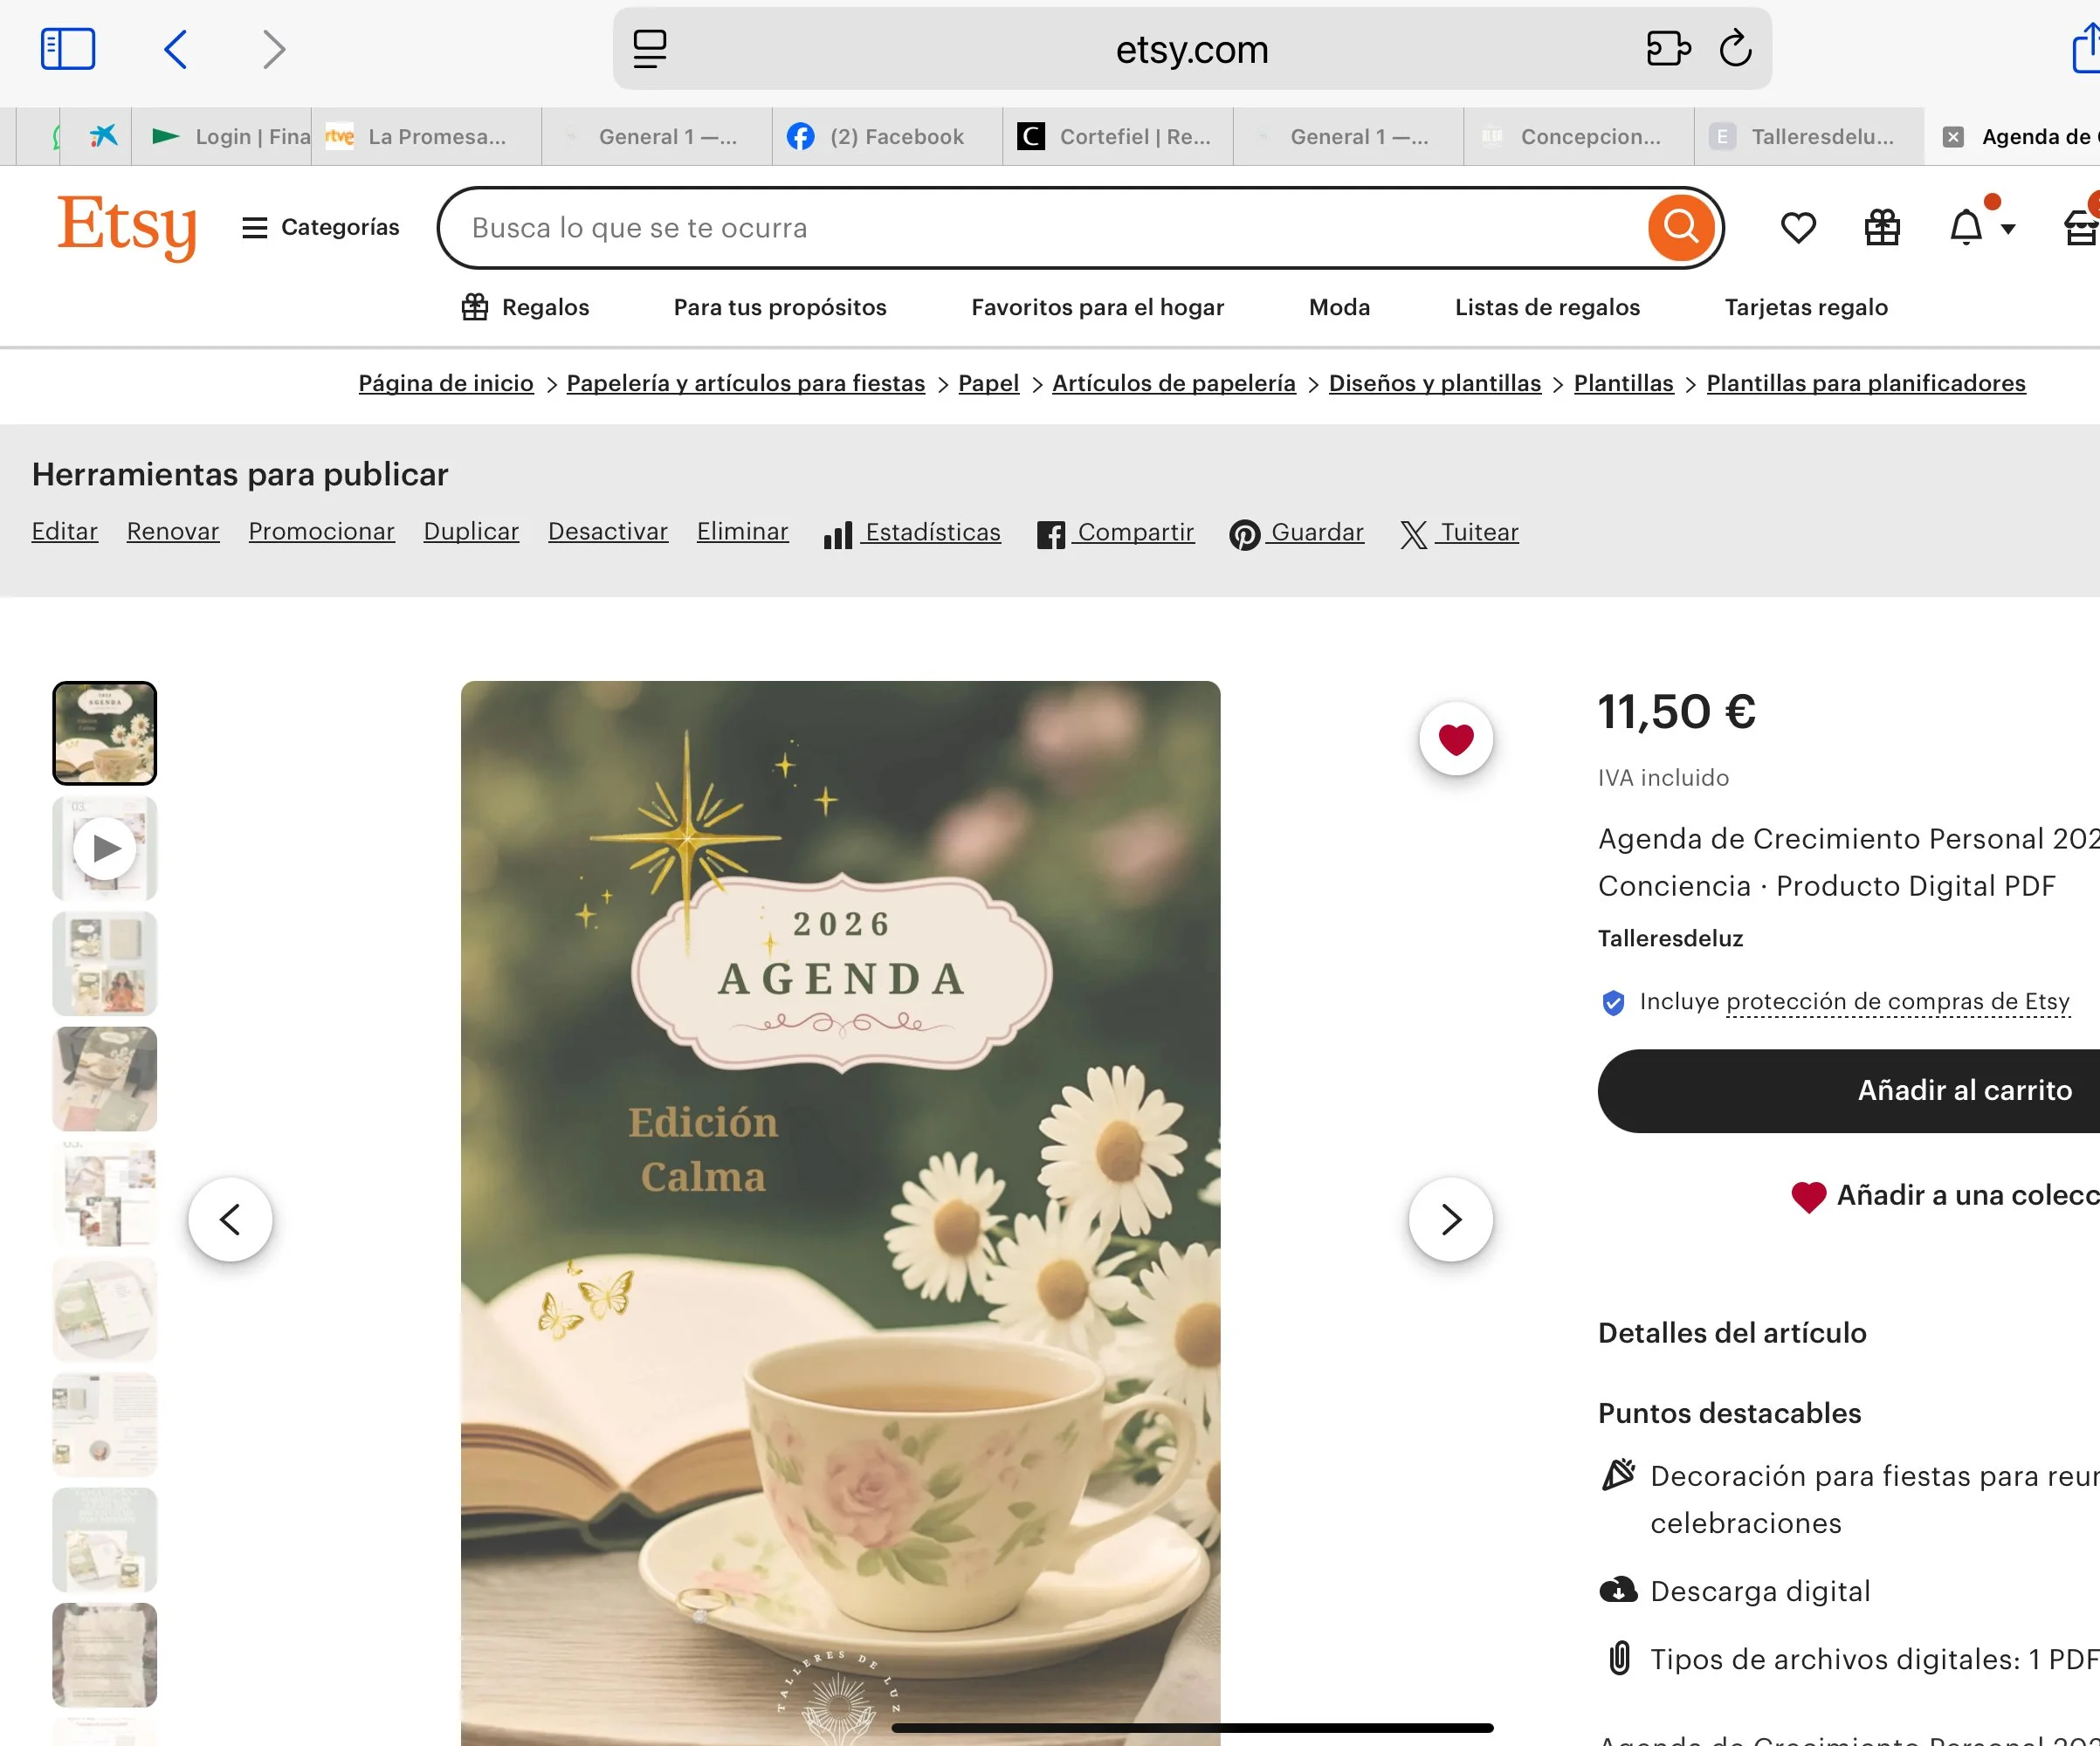Toggle Safari sidebar panel
The width and height of the screenshot is (2100, 1746).
pyautogui.click(x=68, y=49)
